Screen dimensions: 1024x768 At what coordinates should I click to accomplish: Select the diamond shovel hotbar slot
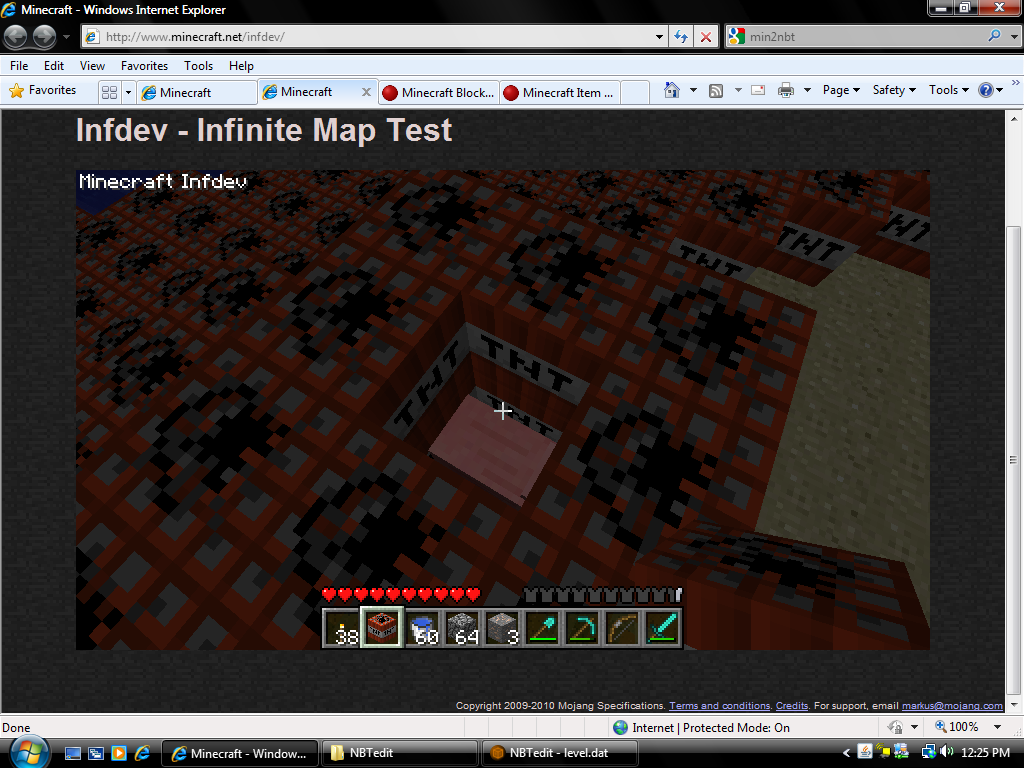[x=543, y=628]
